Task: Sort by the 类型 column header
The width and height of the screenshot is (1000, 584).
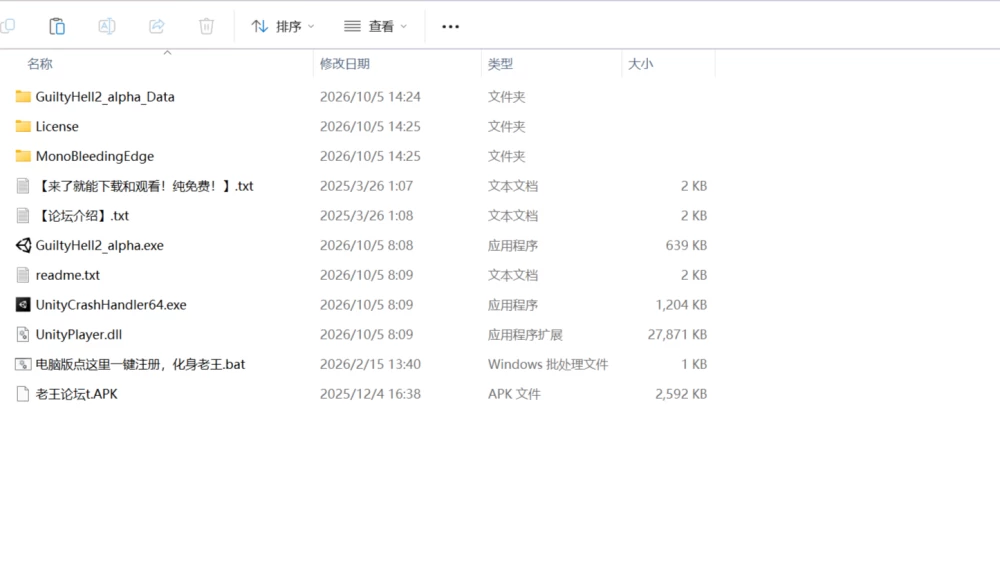Action: click(x=500, y=64)
